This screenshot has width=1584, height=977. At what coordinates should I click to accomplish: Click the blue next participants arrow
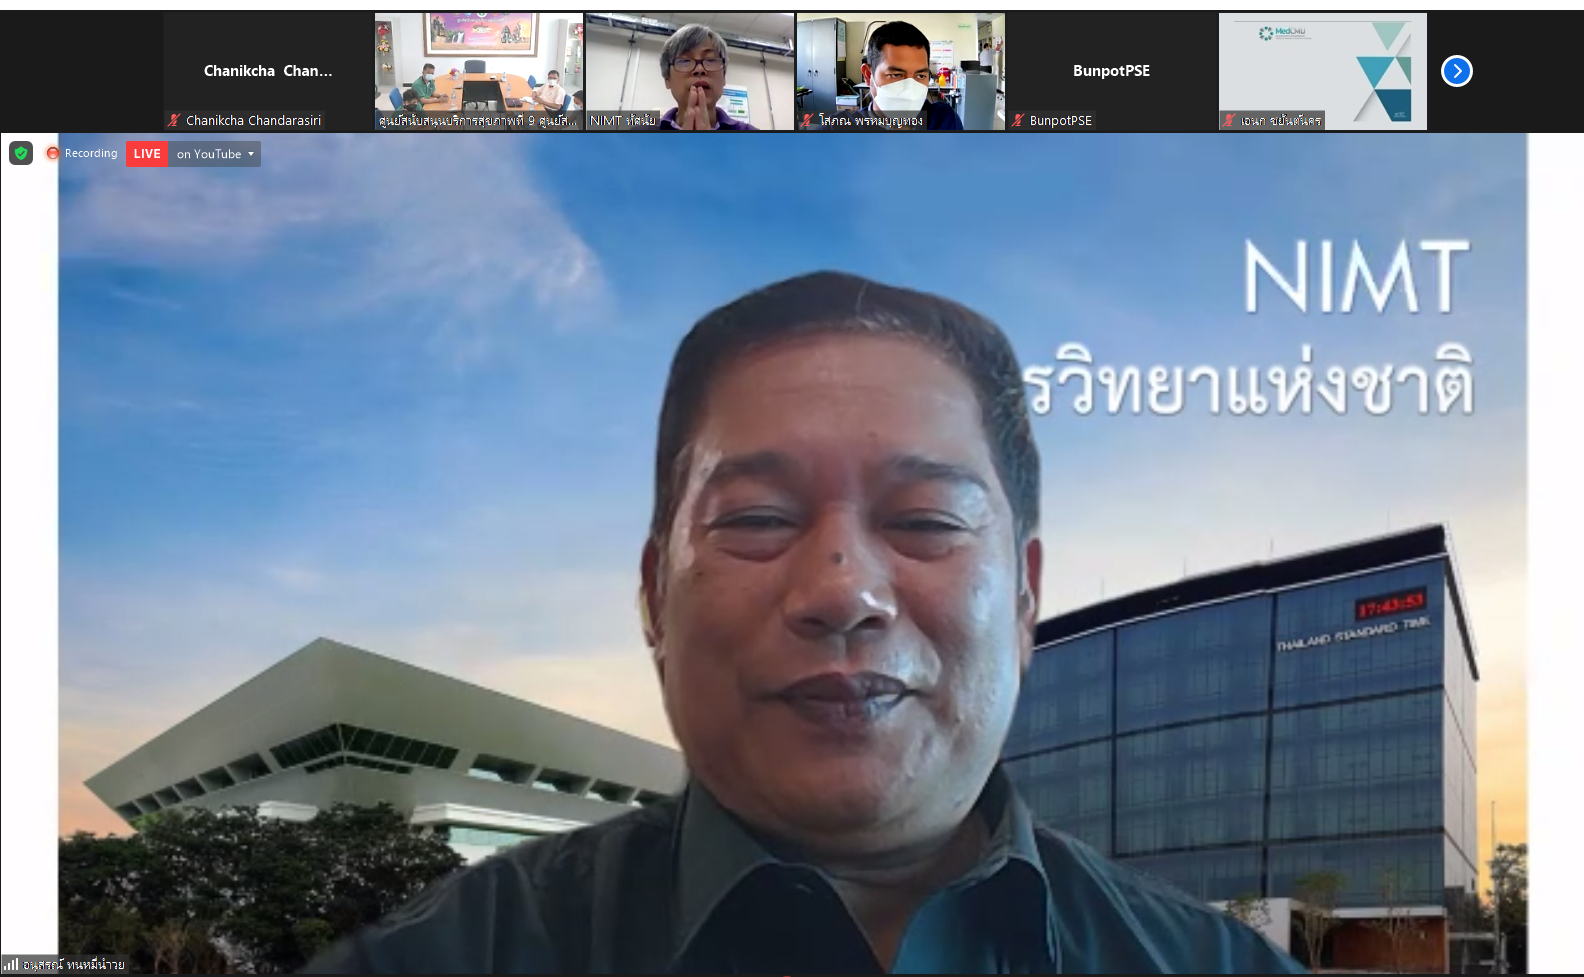(x=1456, y=71)
